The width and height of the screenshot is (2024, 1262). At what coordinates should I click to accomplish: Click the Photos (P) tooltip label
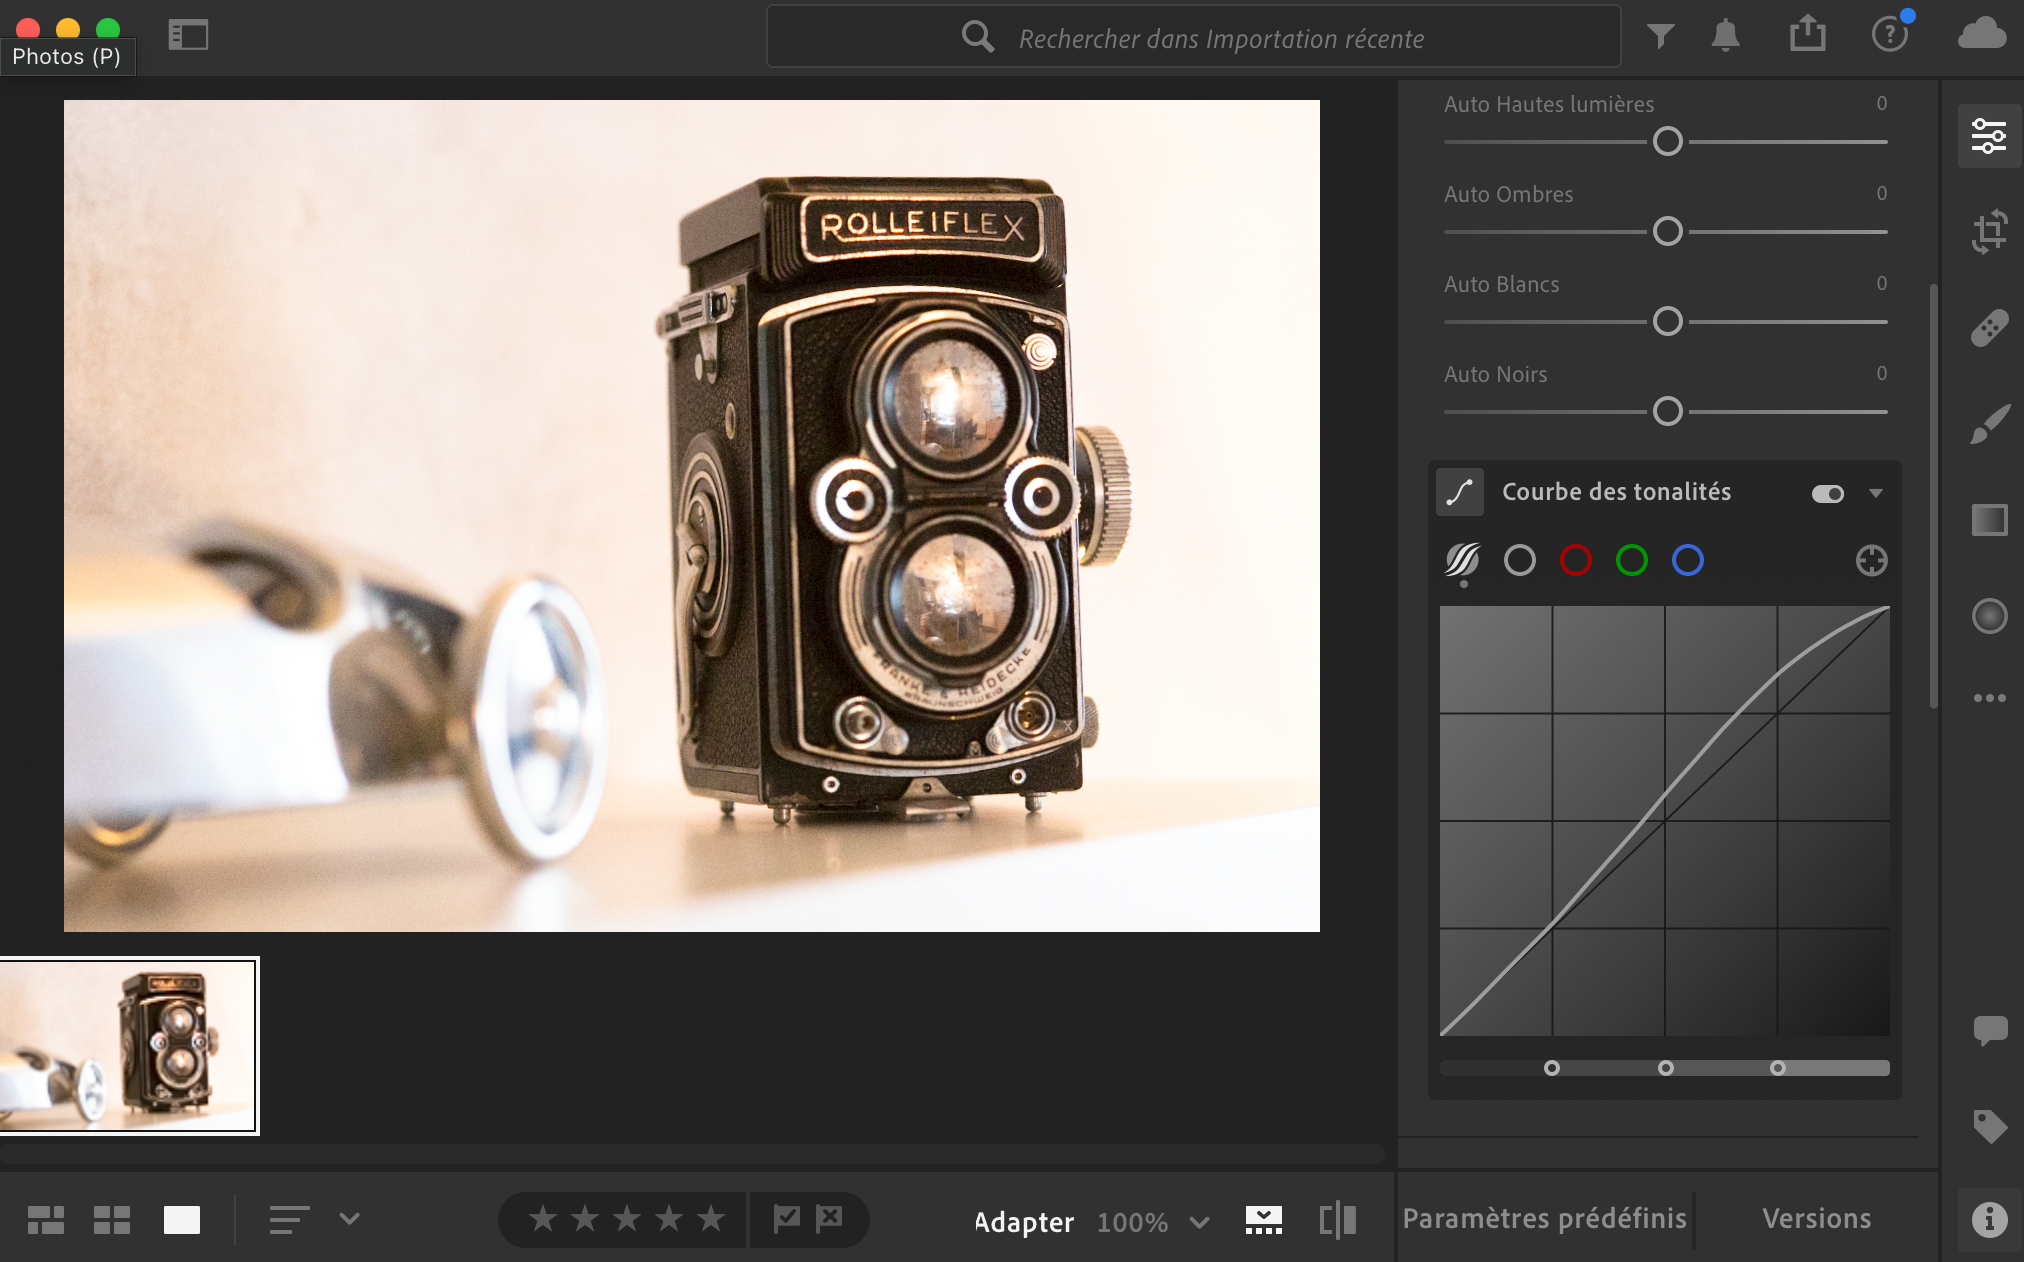tap(67, 56)
